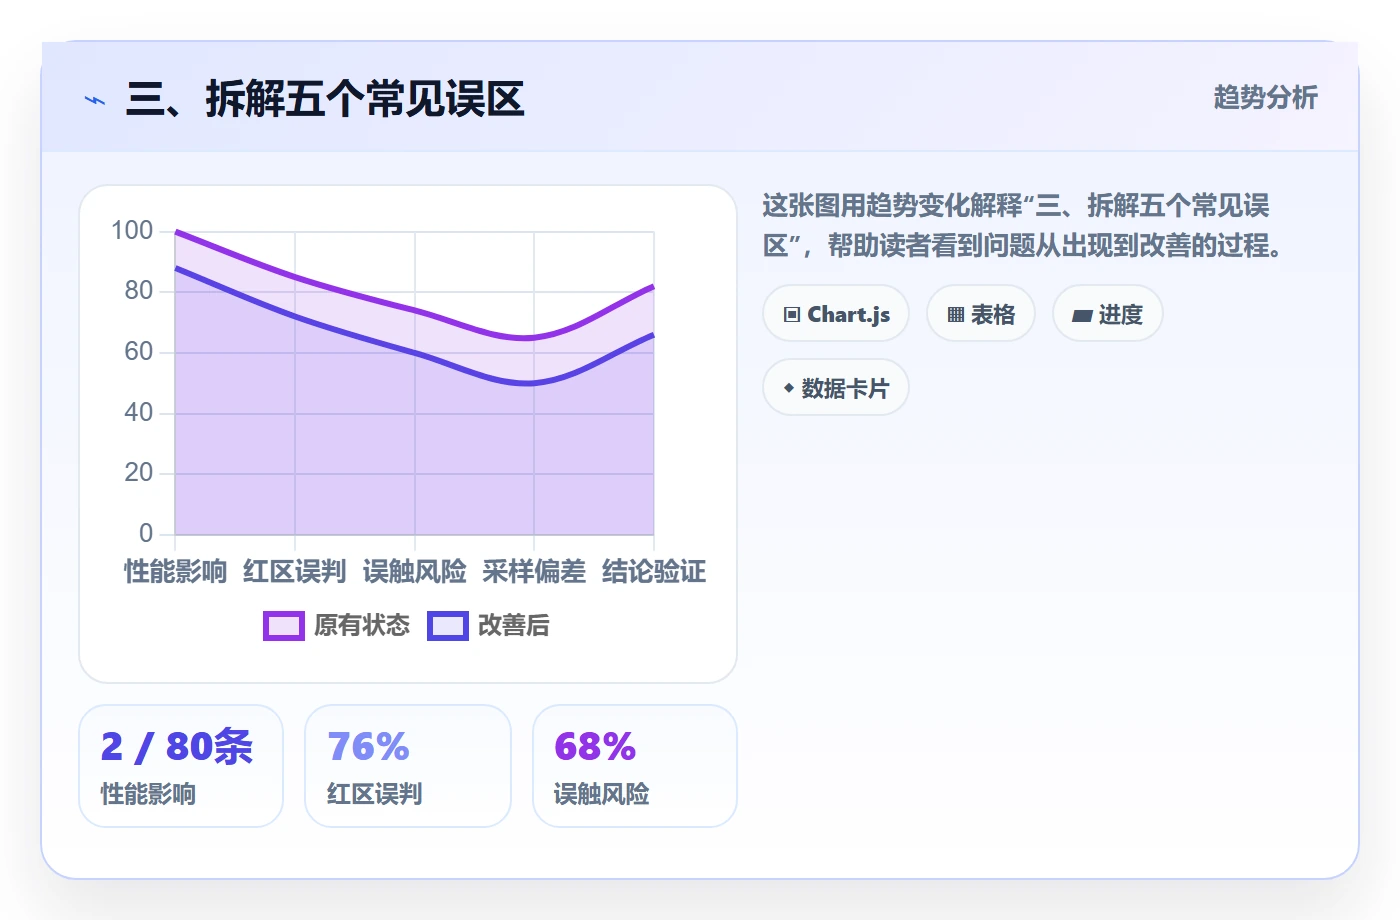Click the lightning bolt icon beside the heading
1400x920 pixels.
95,100
